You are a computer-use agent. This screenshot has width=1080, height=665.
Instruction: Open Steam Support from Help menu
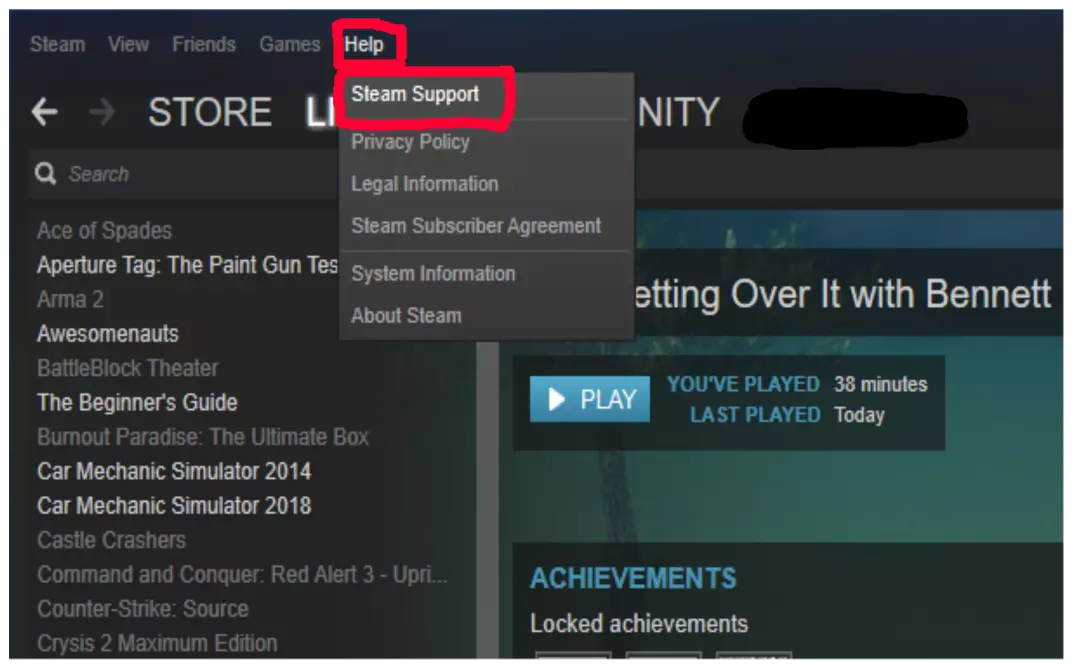[415, 94]
